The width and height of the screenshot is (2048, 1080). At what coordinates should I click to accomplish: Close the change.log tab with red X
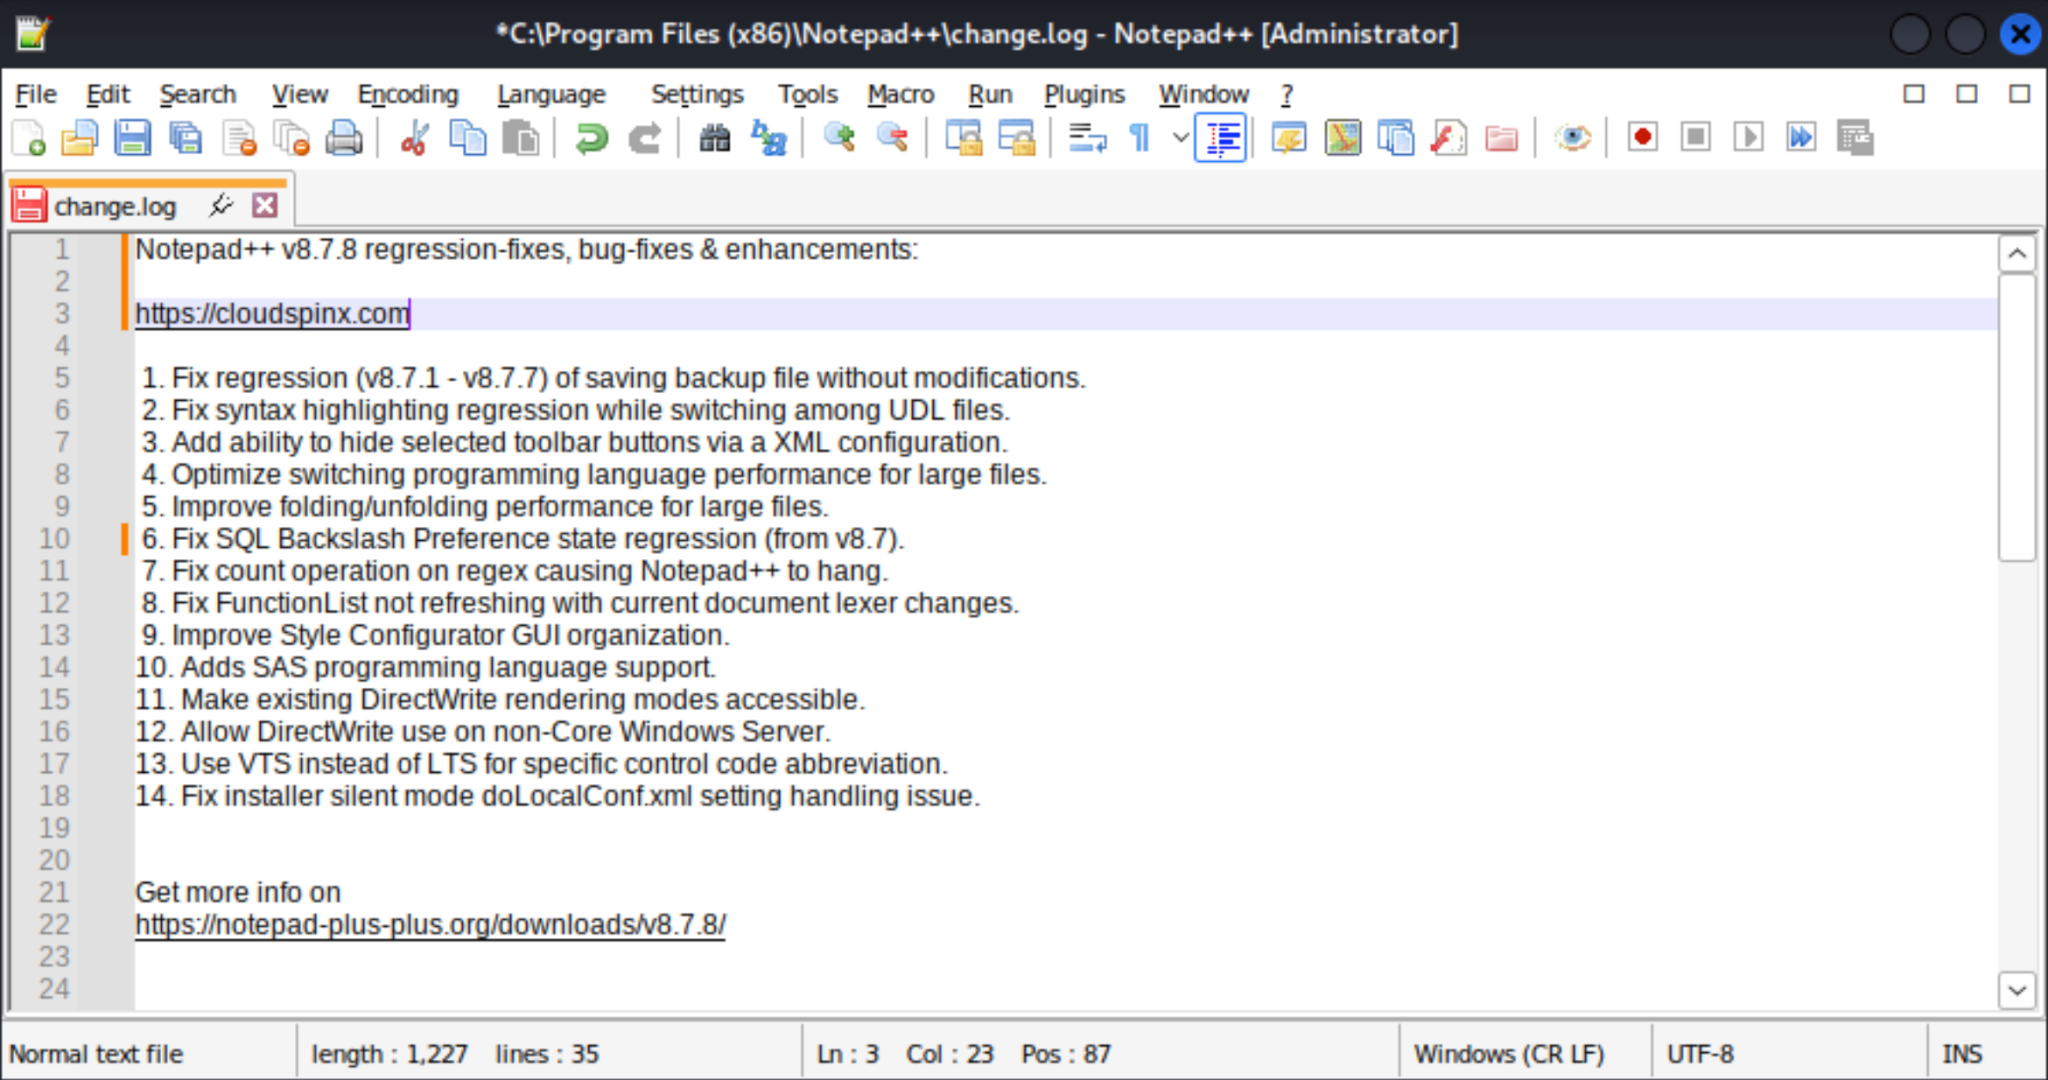point(264,206)
